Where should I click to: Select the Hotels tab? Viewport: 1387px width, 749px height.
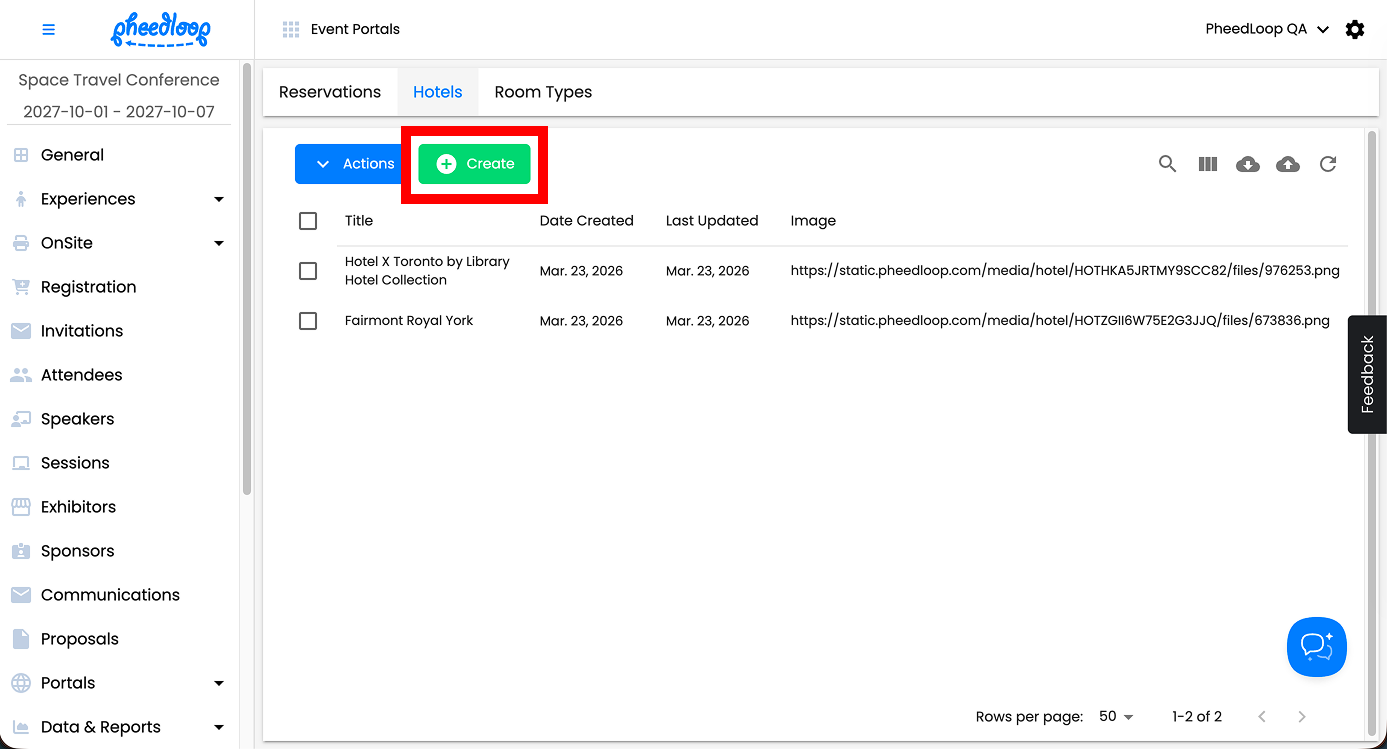[438, 92]
